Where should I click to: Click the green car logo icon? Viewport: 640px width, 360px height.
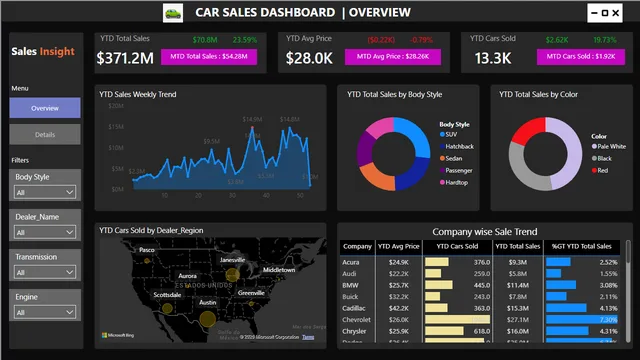coord(173,13)
